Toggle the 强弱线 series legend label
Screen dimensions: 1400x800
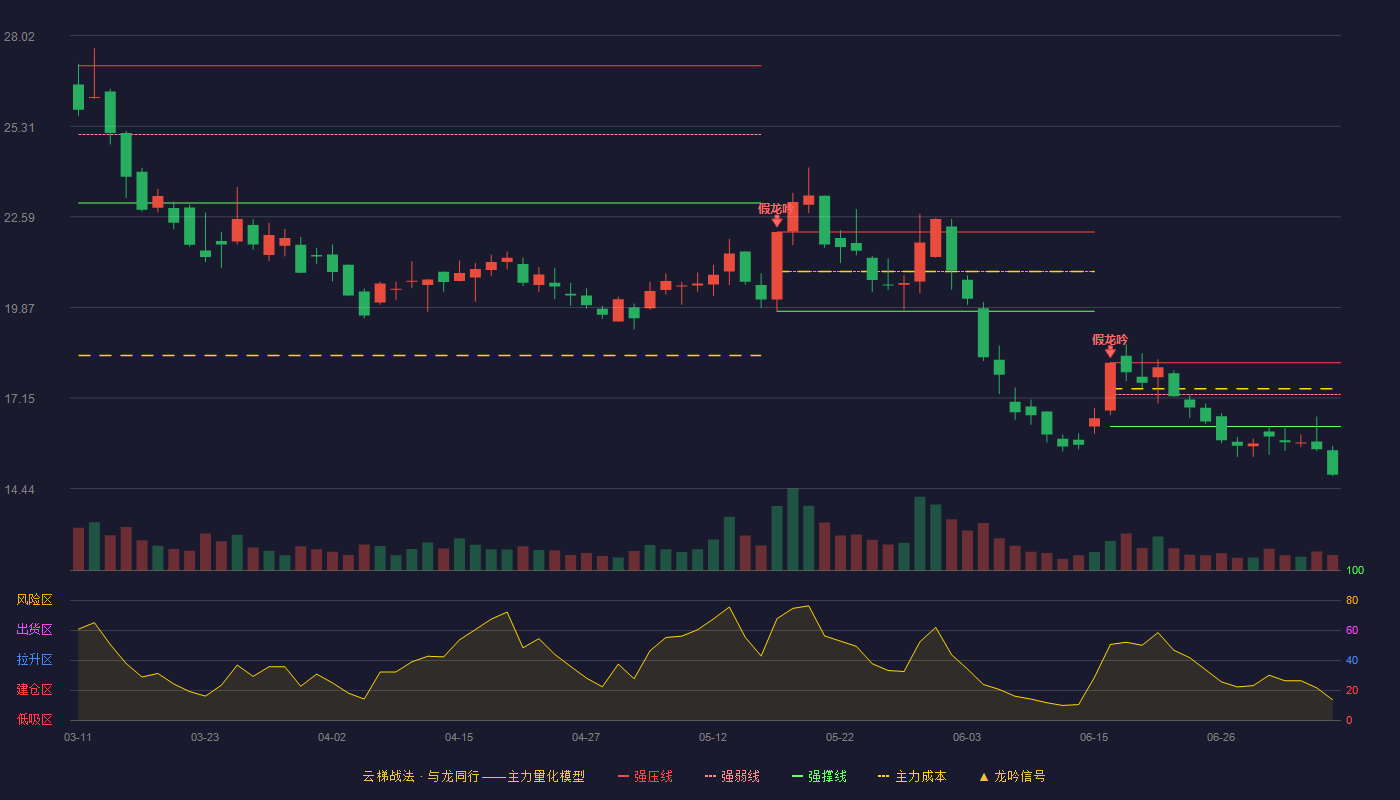[740, 777]
